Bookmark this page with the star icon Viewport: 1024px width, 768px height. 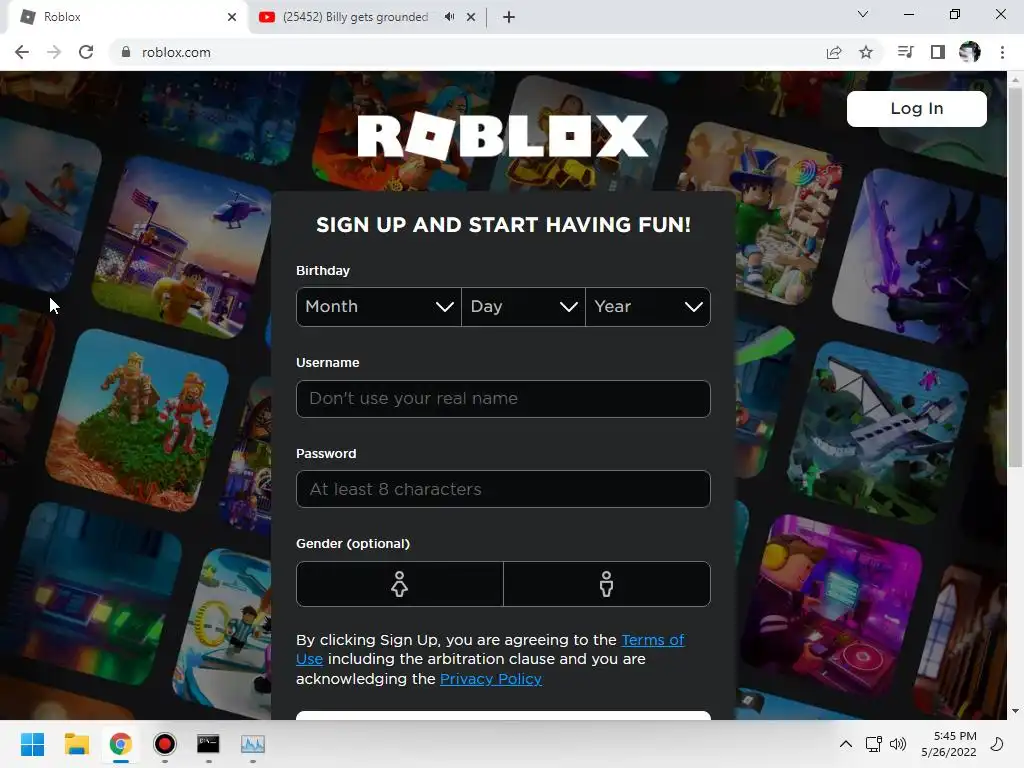(x=866, y=52)
